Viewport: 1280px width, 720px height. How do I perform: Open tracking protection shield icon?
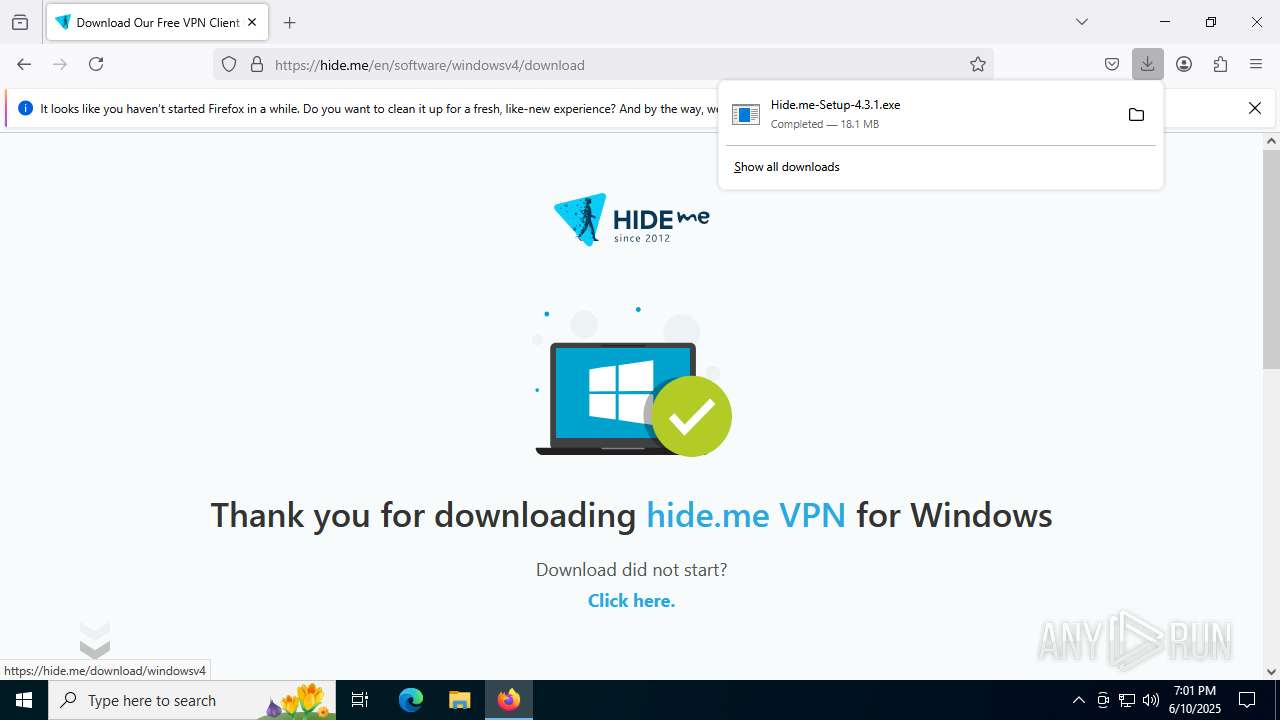(229, 65)
